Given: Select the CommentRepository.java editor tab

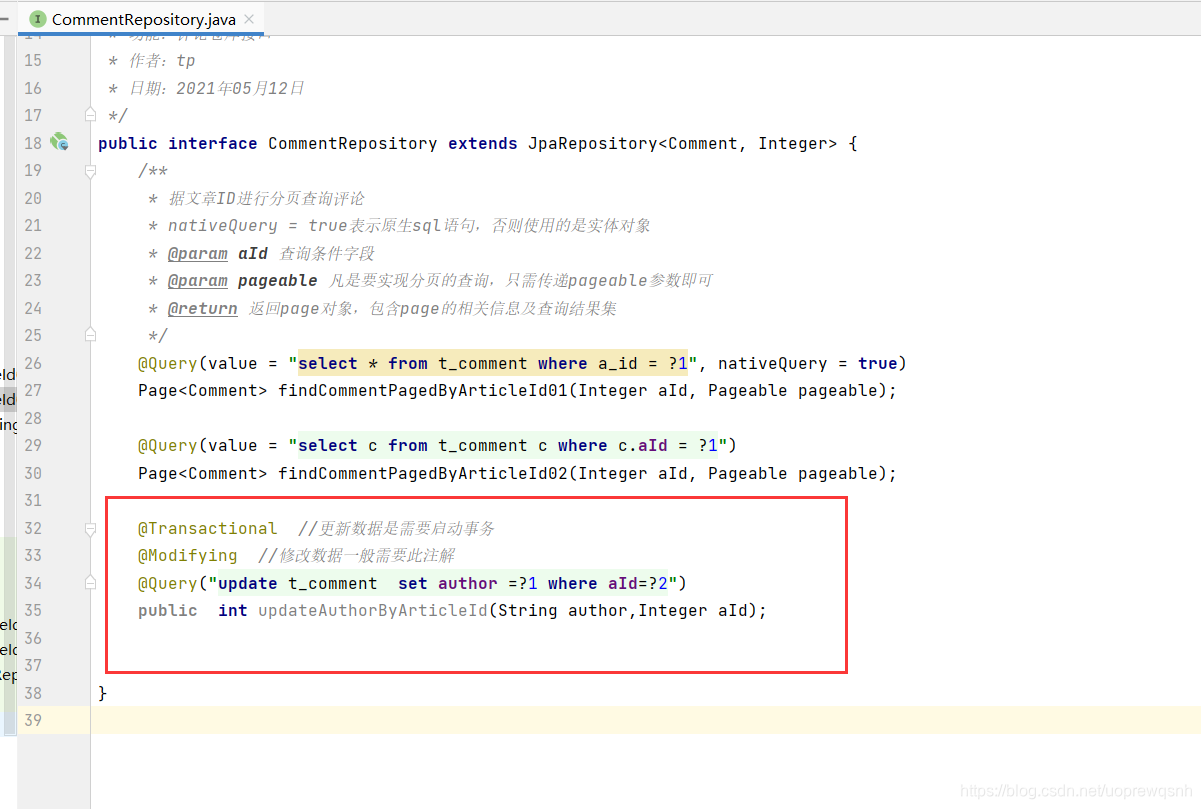Looking at the screenshot, I should 142,19.
